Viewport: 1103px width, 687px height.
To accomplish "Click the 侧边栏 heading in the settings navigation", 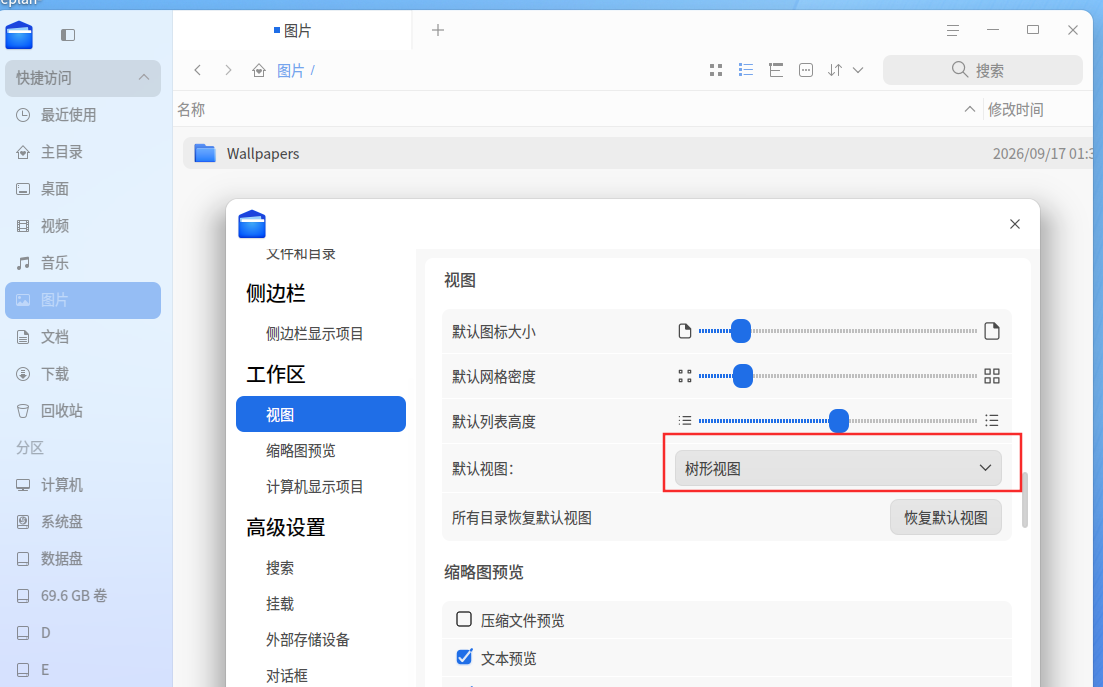I will click(x=276, y=293).
